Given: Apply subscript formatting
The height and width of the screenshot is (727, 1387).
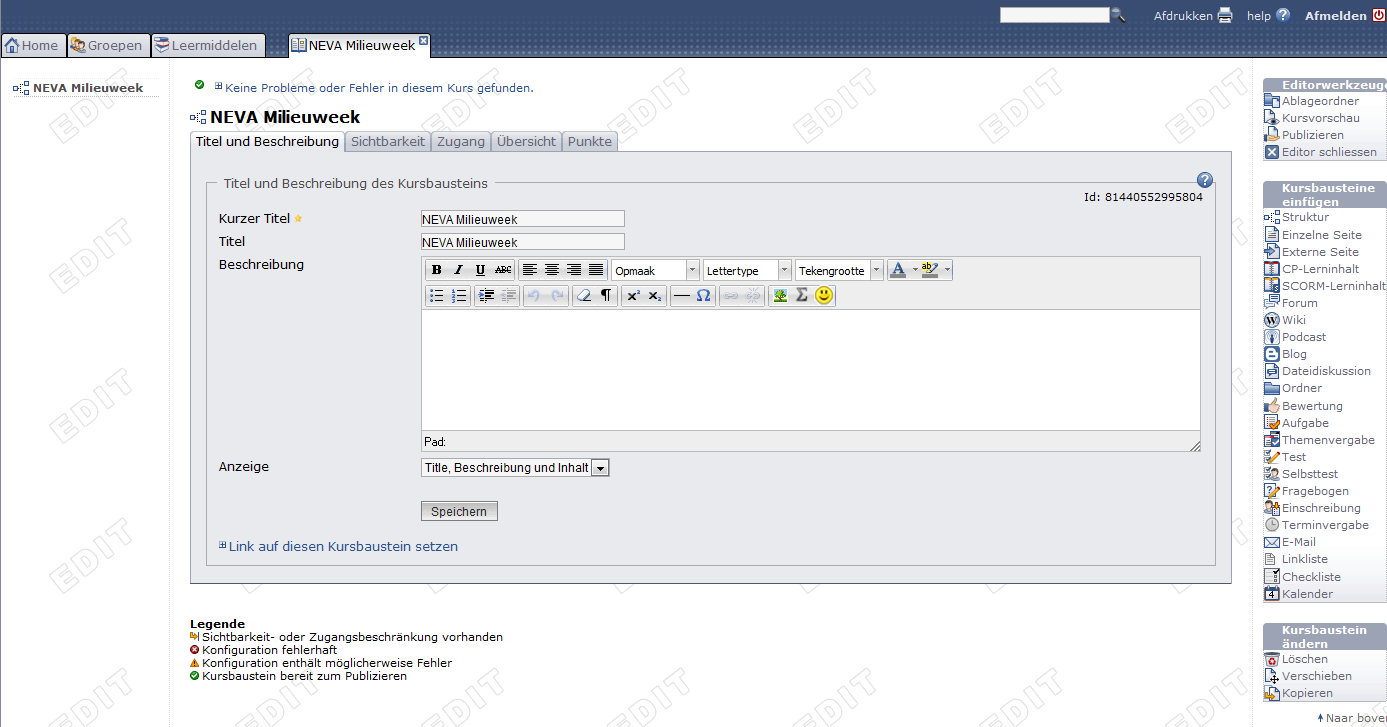Looking at the screenshot, I should [x=655, y=296].
